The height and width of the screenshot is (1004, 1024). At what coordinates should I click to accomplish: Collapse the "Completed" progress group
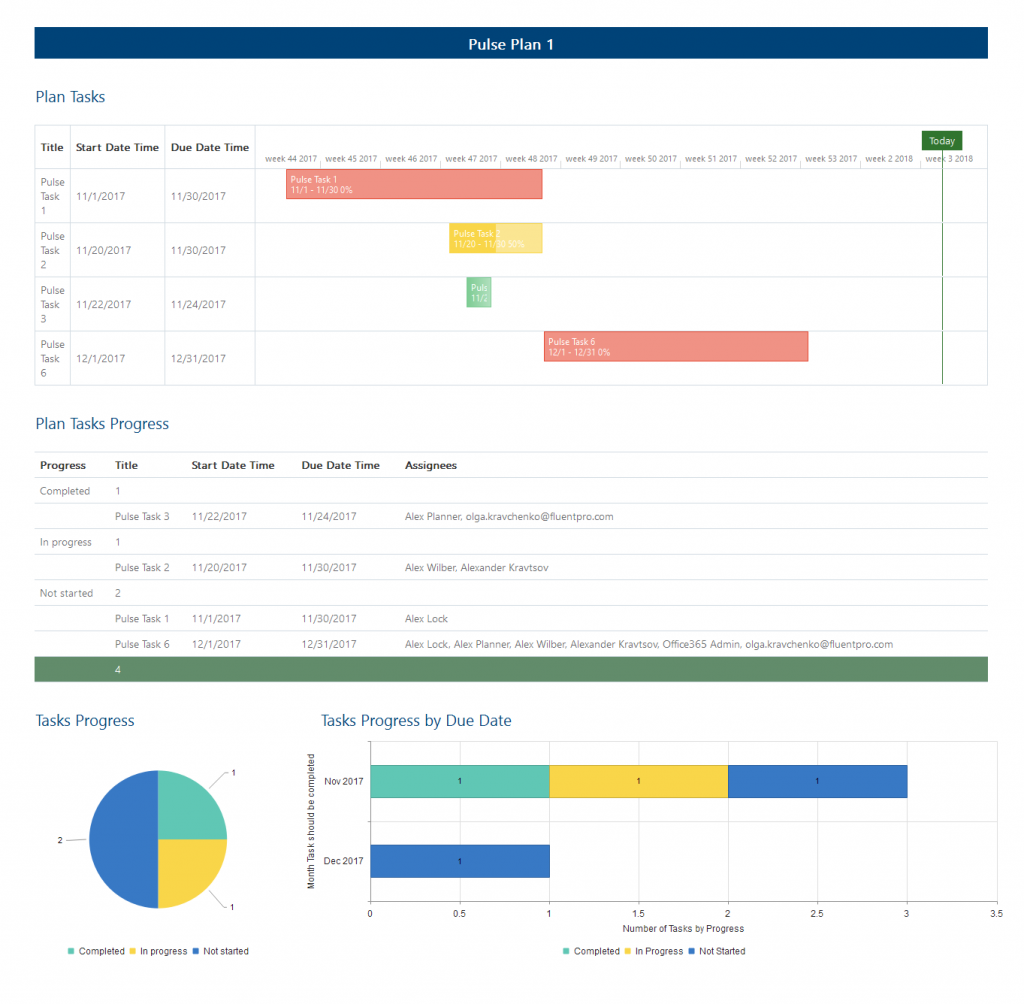[x=65, y=490]
